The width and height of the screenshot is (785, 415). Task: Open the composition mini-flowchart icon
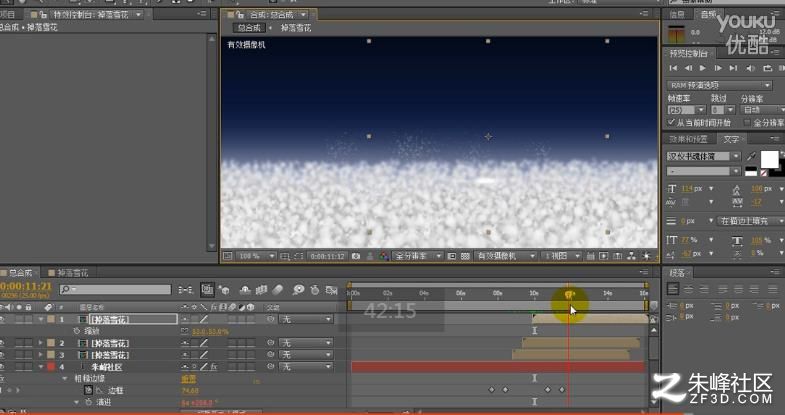tap(185, 290)
